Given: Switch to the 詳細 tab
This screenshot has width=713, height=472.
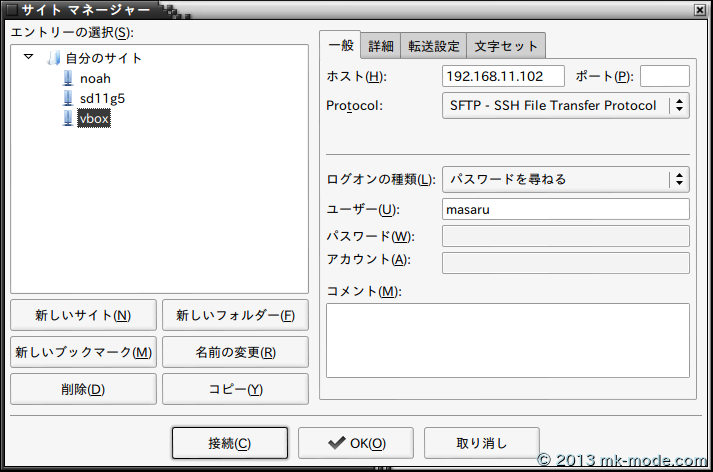Looking at the screenshot, I should (x=381, y=46).
